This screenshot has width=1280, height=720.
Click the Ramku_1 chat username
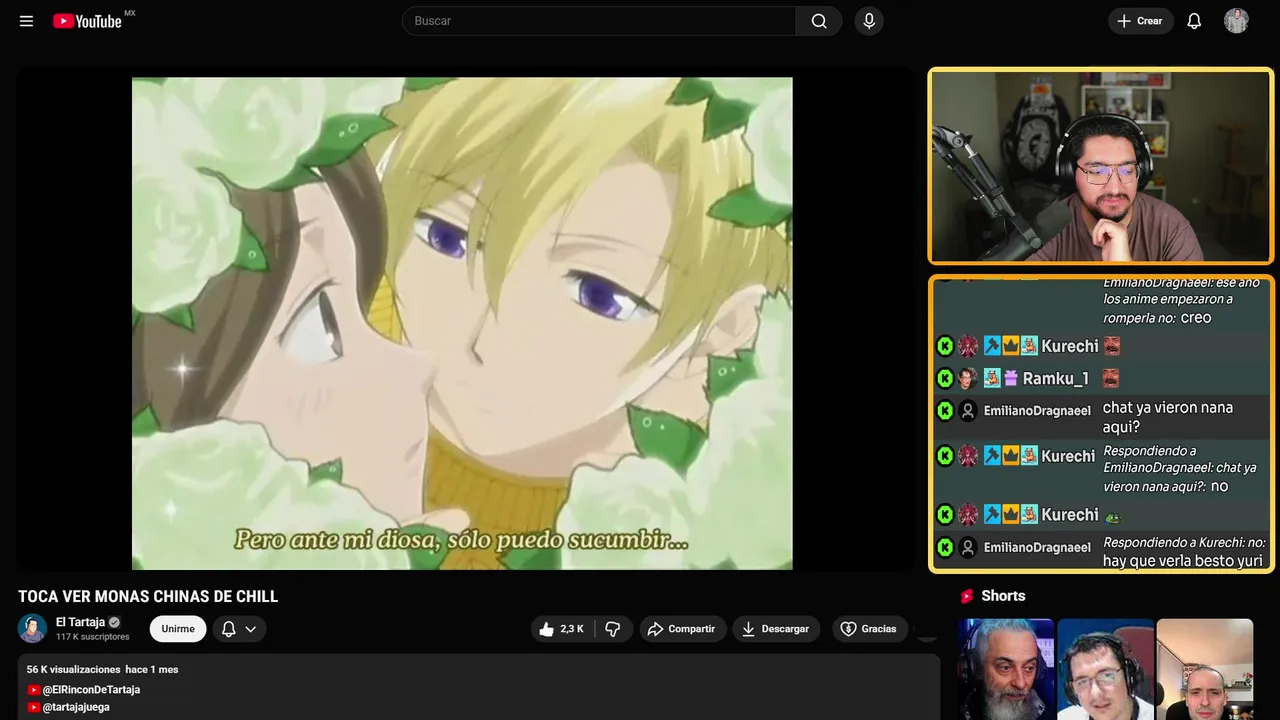pos(1055,378)
